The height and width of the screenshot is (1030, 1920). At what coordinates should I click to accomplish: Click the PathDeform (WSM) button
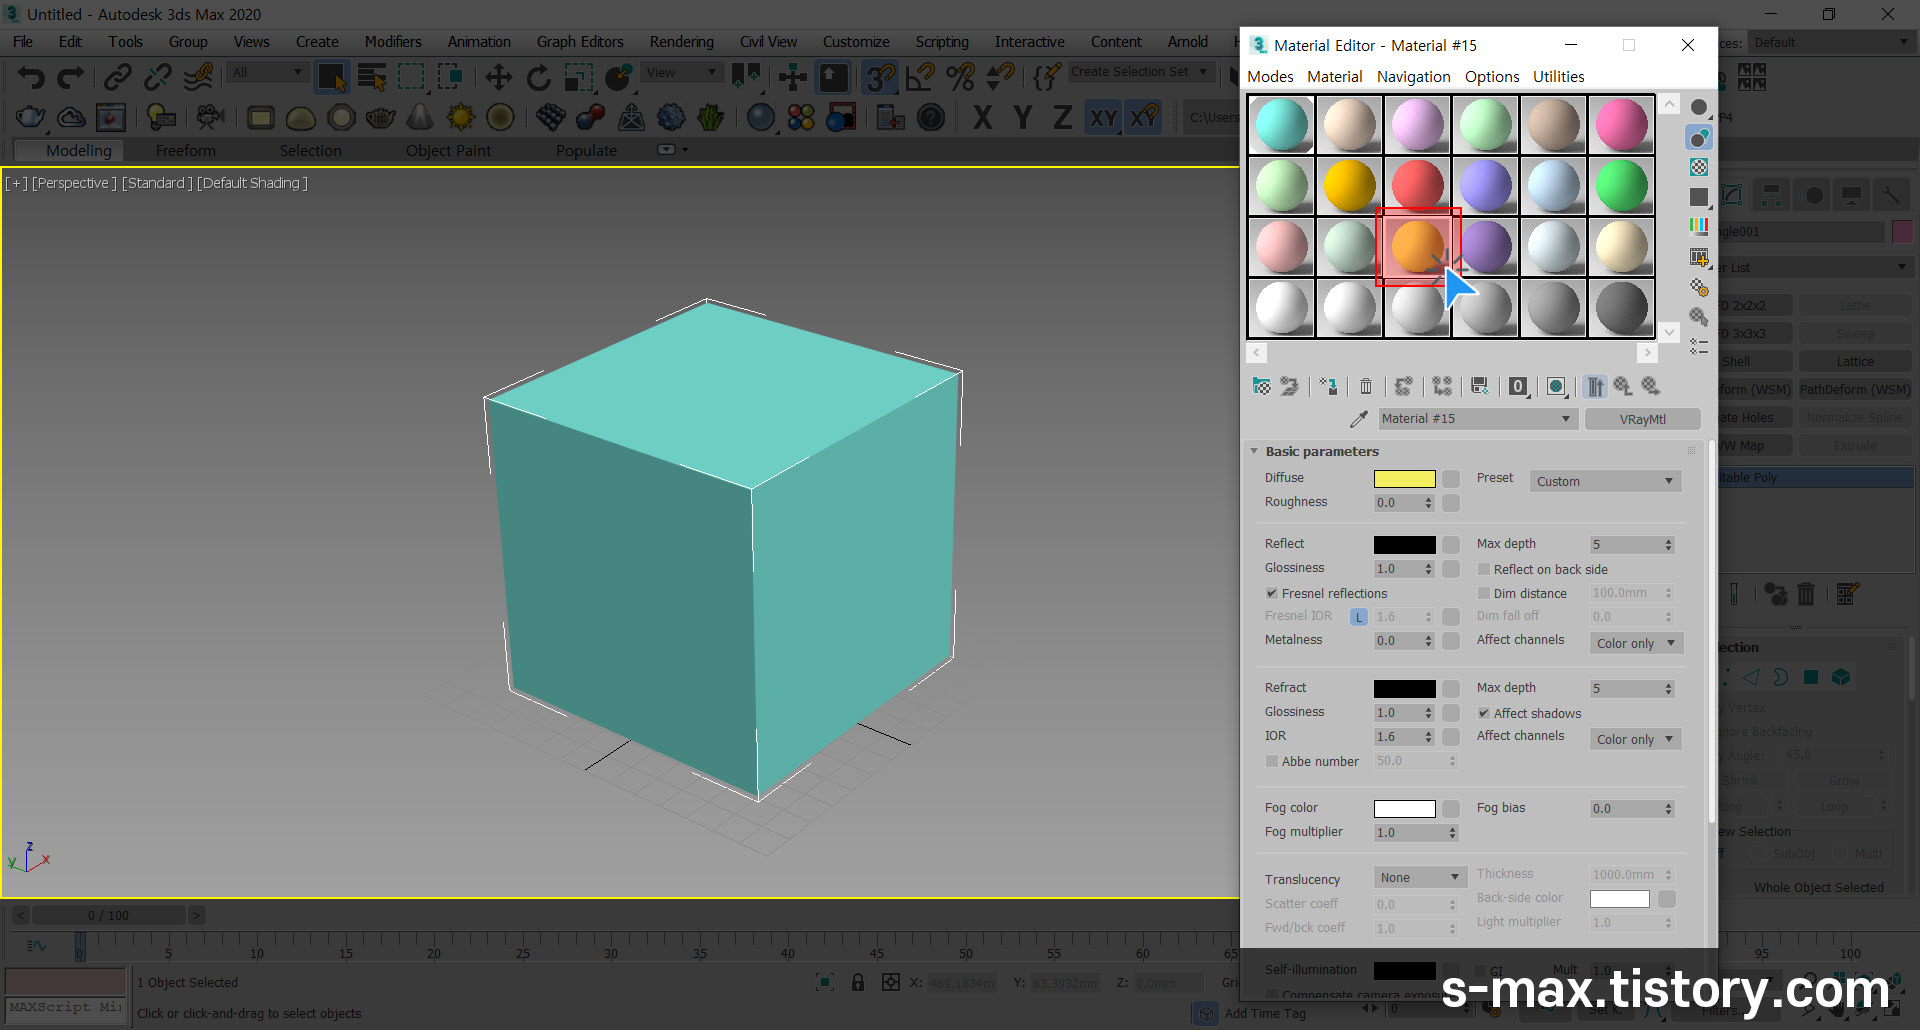click(x=1855, y=389)
